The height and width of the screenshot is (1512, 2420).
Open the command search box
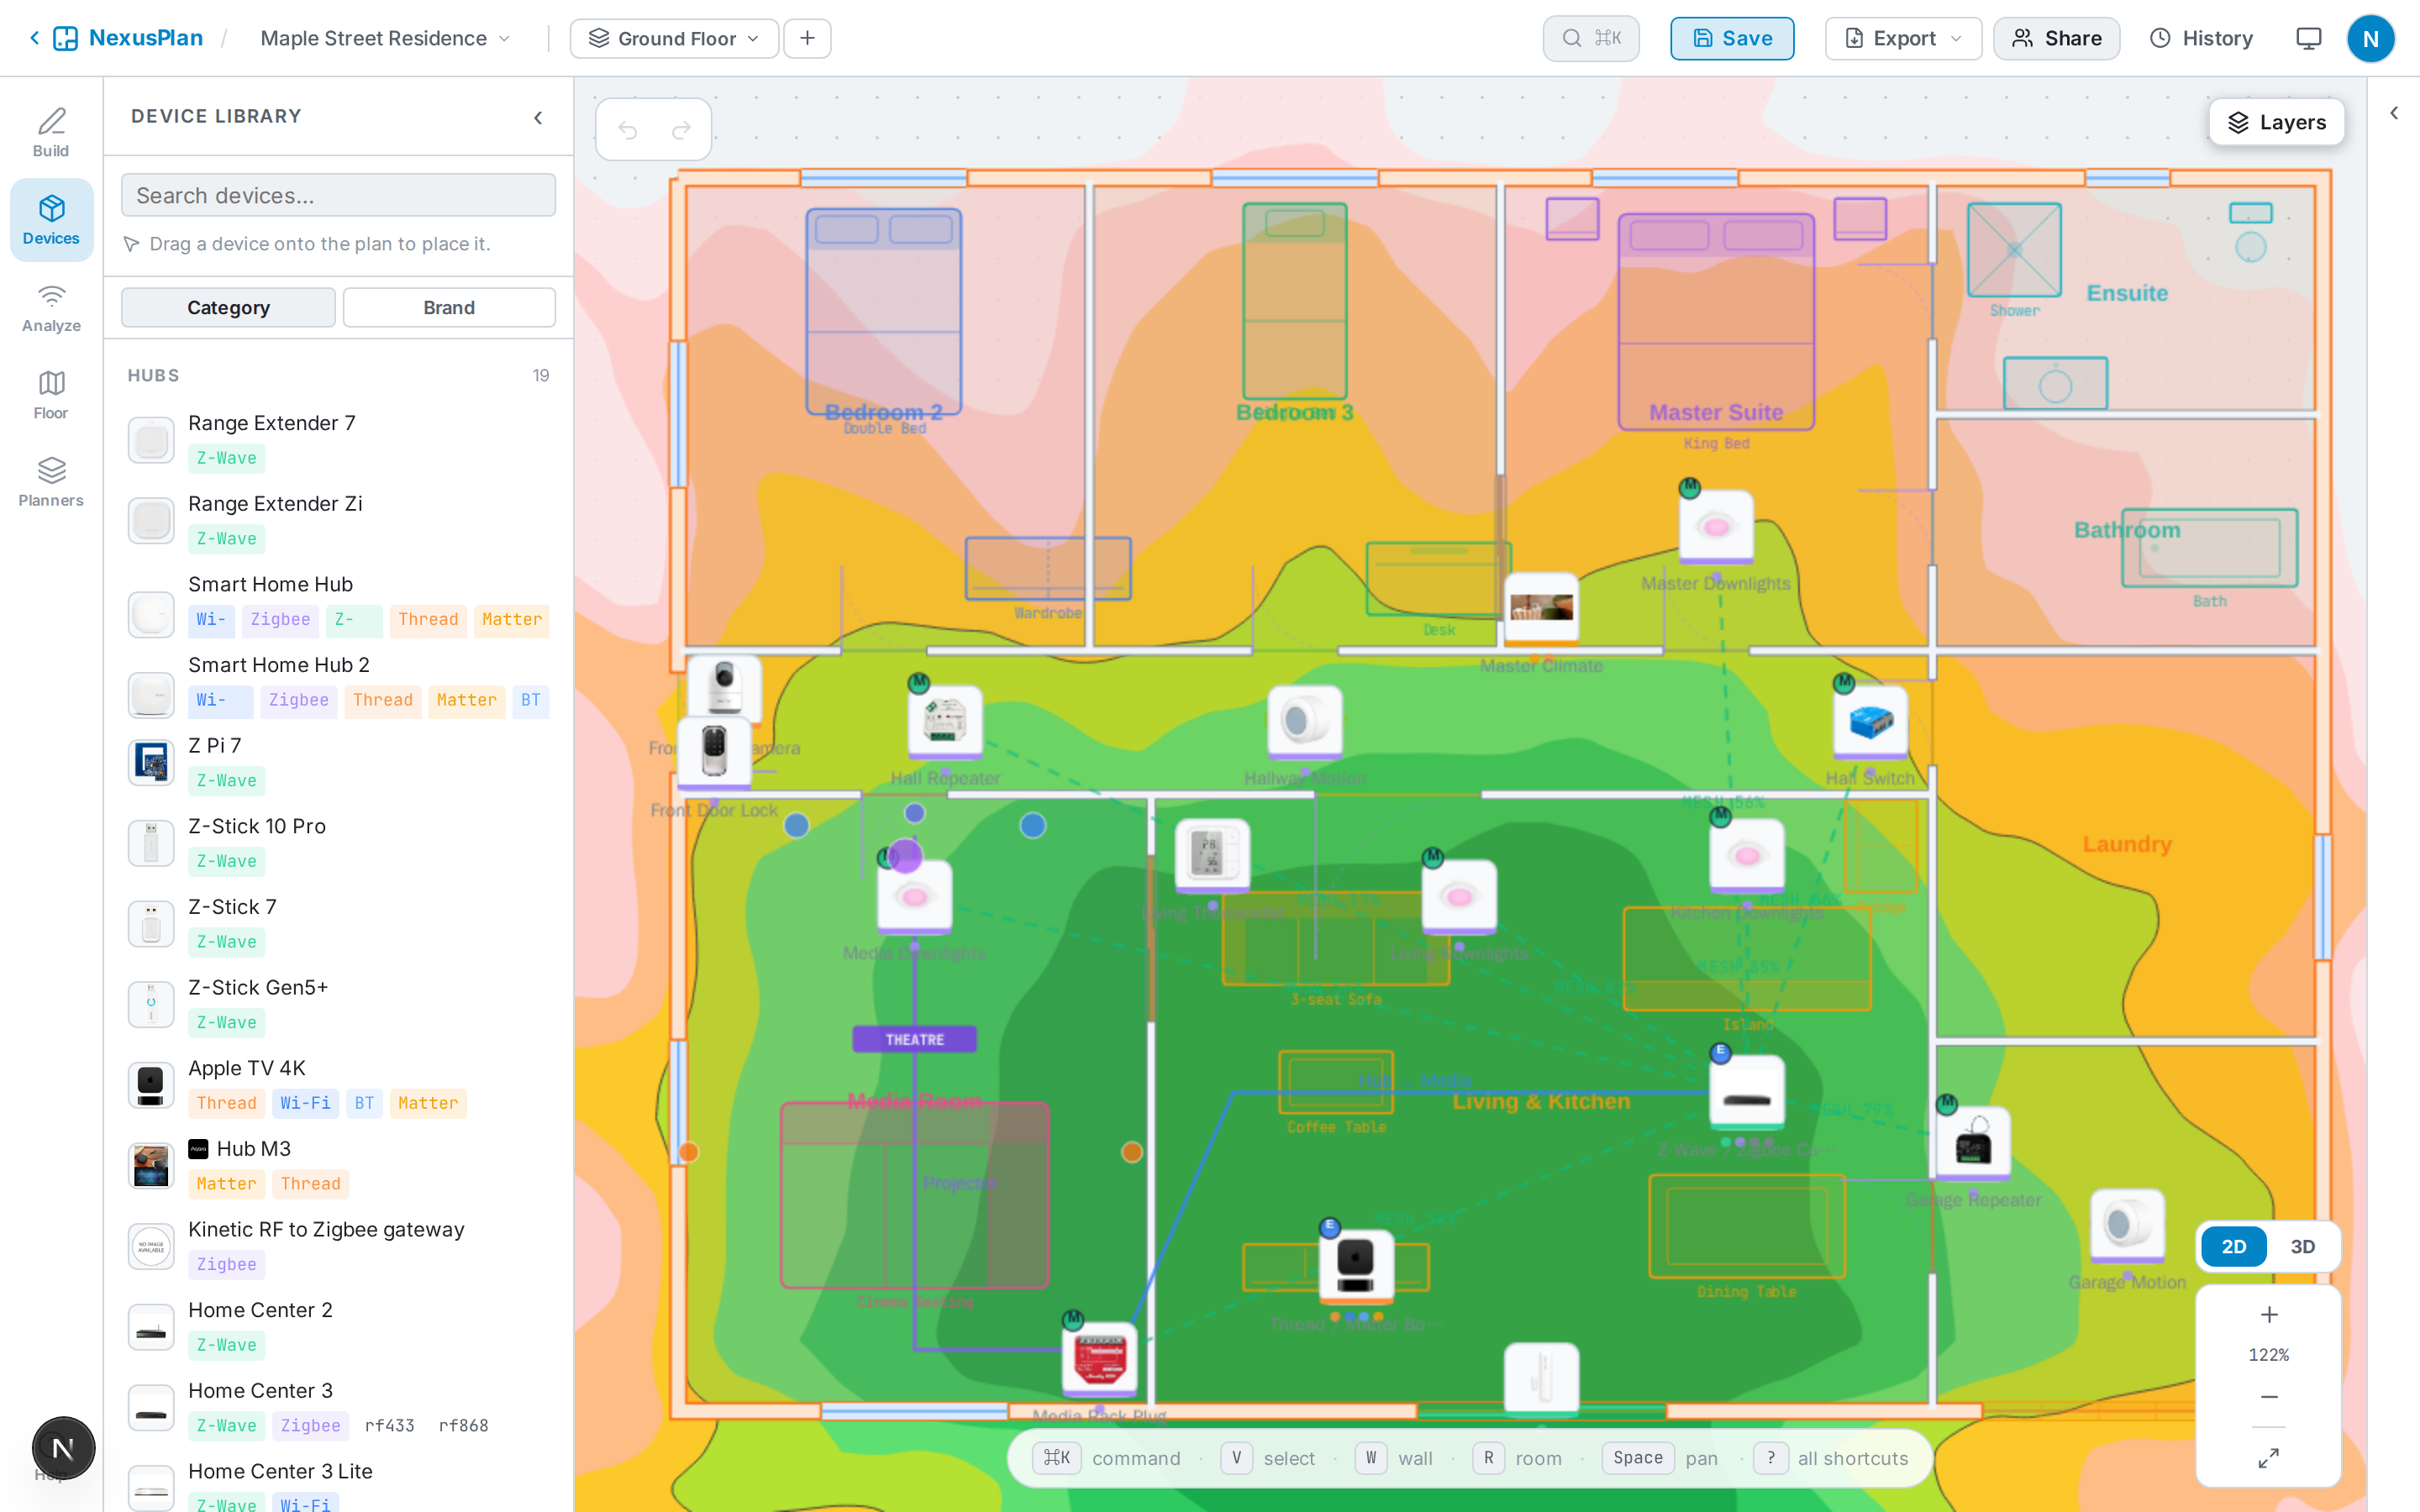coord(1590,38)
